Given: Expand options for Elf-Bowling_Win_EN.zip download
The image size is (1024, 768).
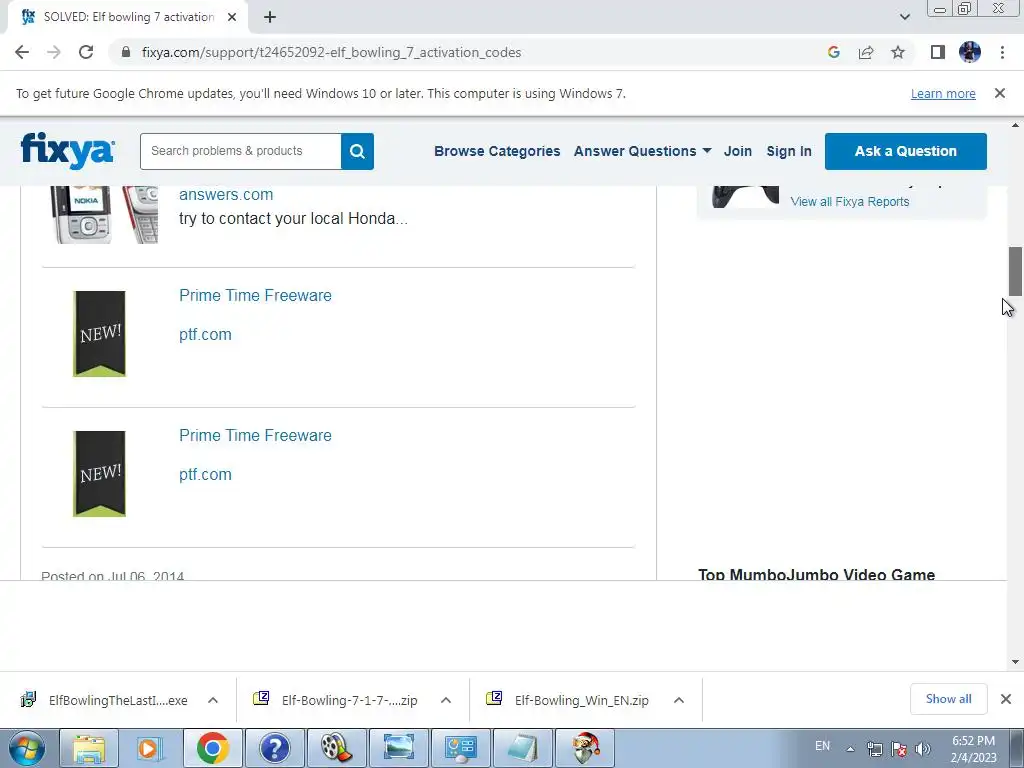Looking at the screenshot, I should tap(679, 700).
